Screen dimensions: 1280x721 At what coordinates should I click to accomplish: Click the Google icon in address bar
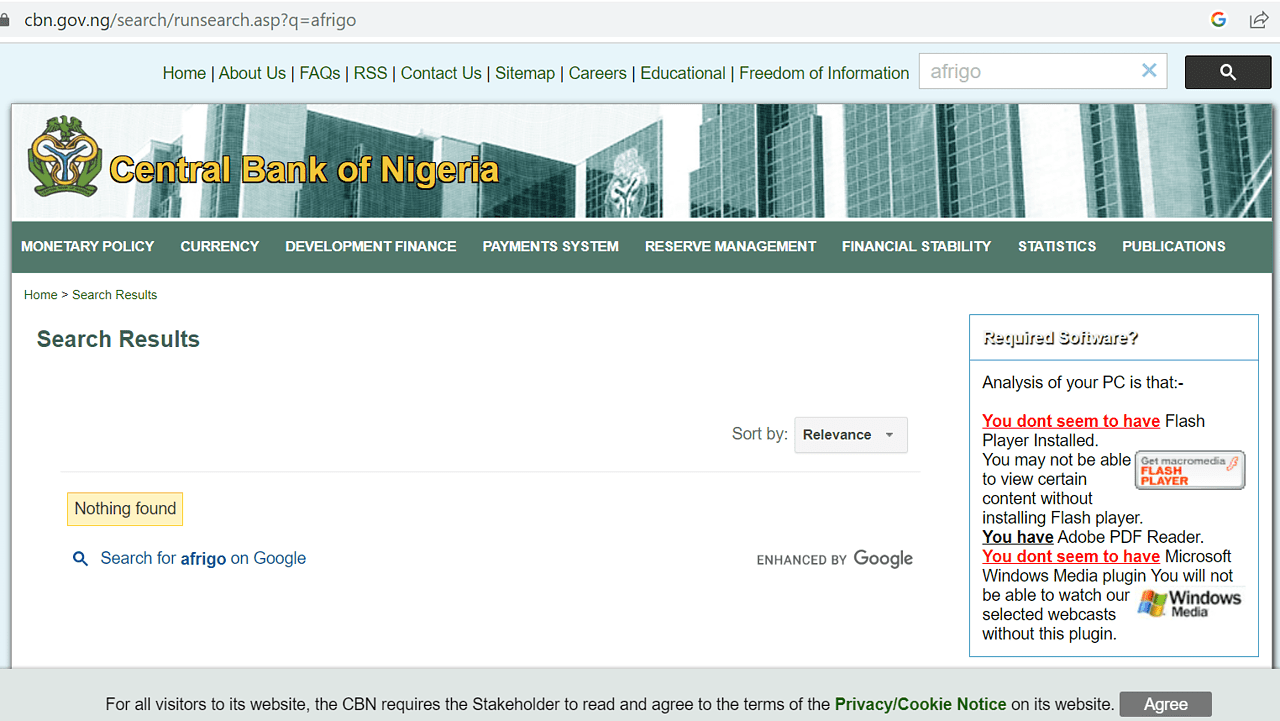point(1218,19)
